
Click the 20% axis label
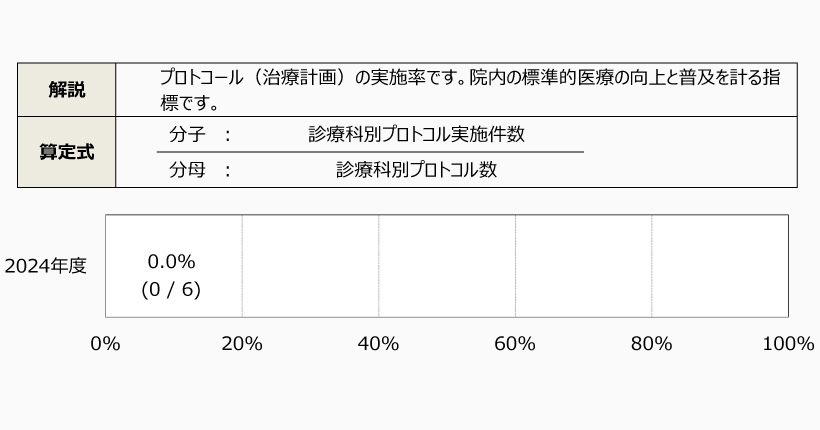[x=242, y=344]
